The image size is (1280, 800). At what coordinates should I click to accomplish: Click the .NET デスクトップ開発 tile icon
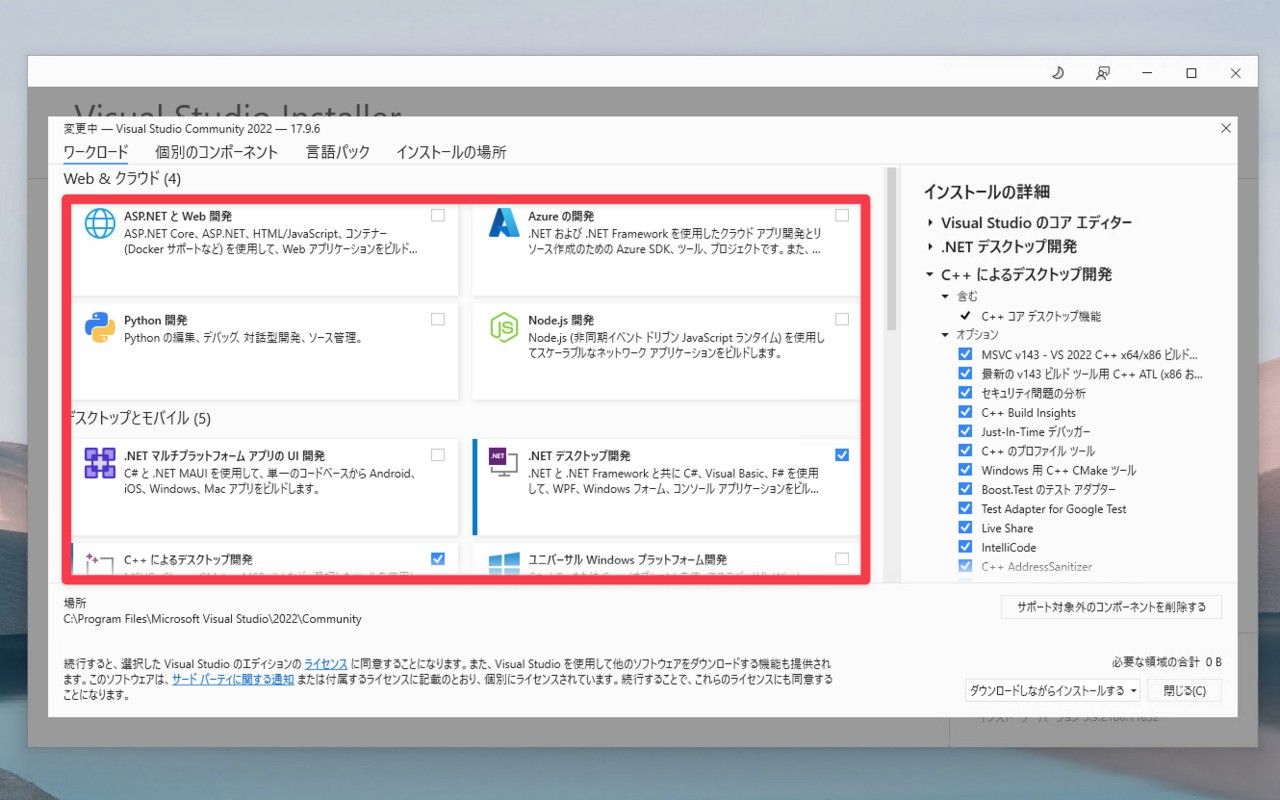tap(501, 464)
